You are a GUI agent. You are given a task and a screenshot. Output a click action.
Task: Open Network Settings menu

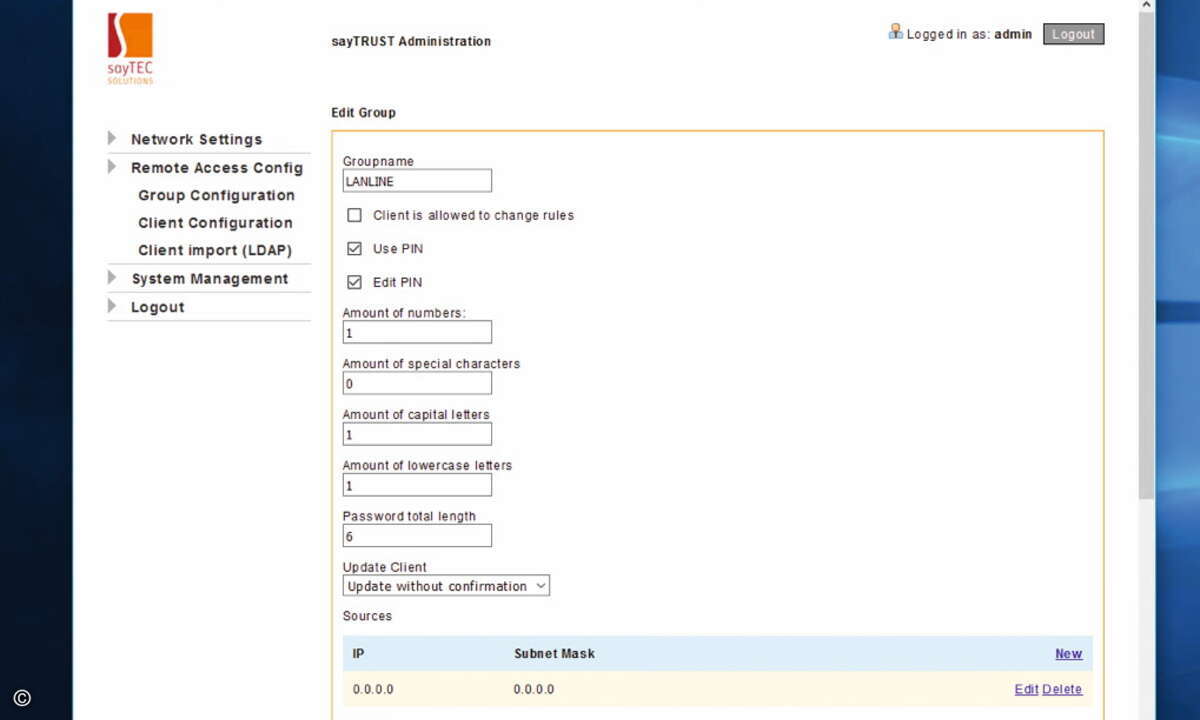pyautogui.click(x=196, y=139)
